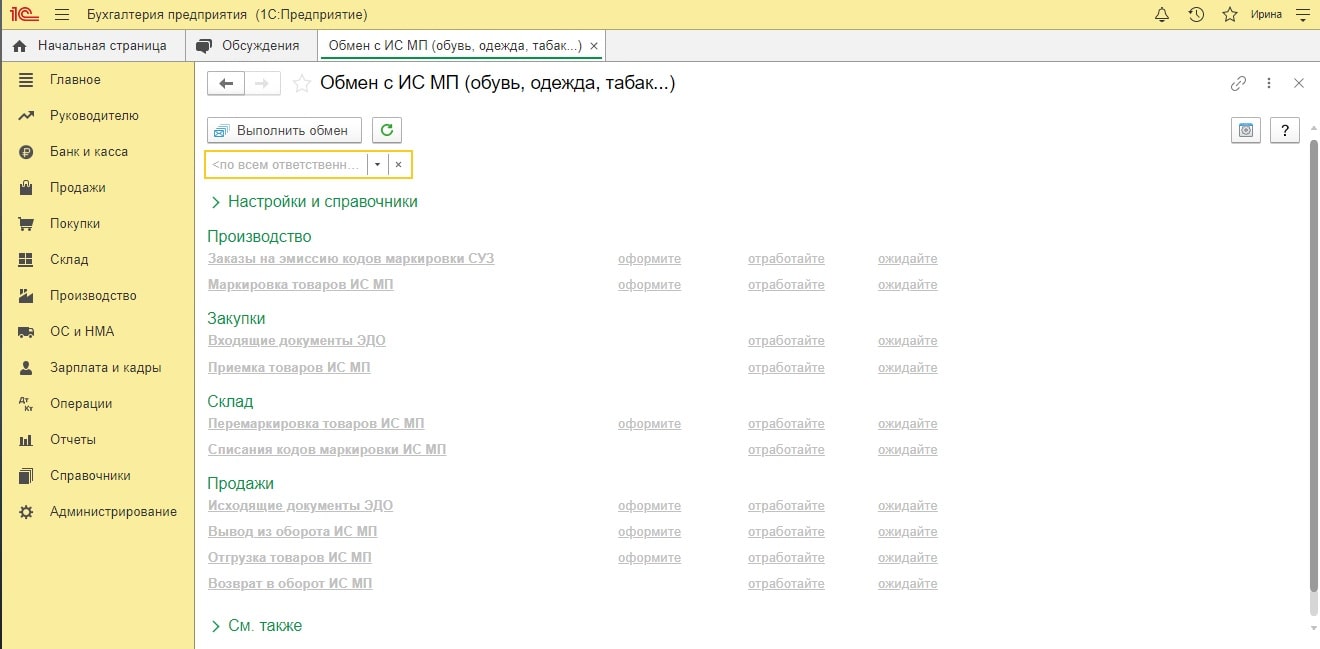Viewport: 1320px width, 649px height.
Task: Click отработайте for Маркировка товаров
Action: pos(786,285)
